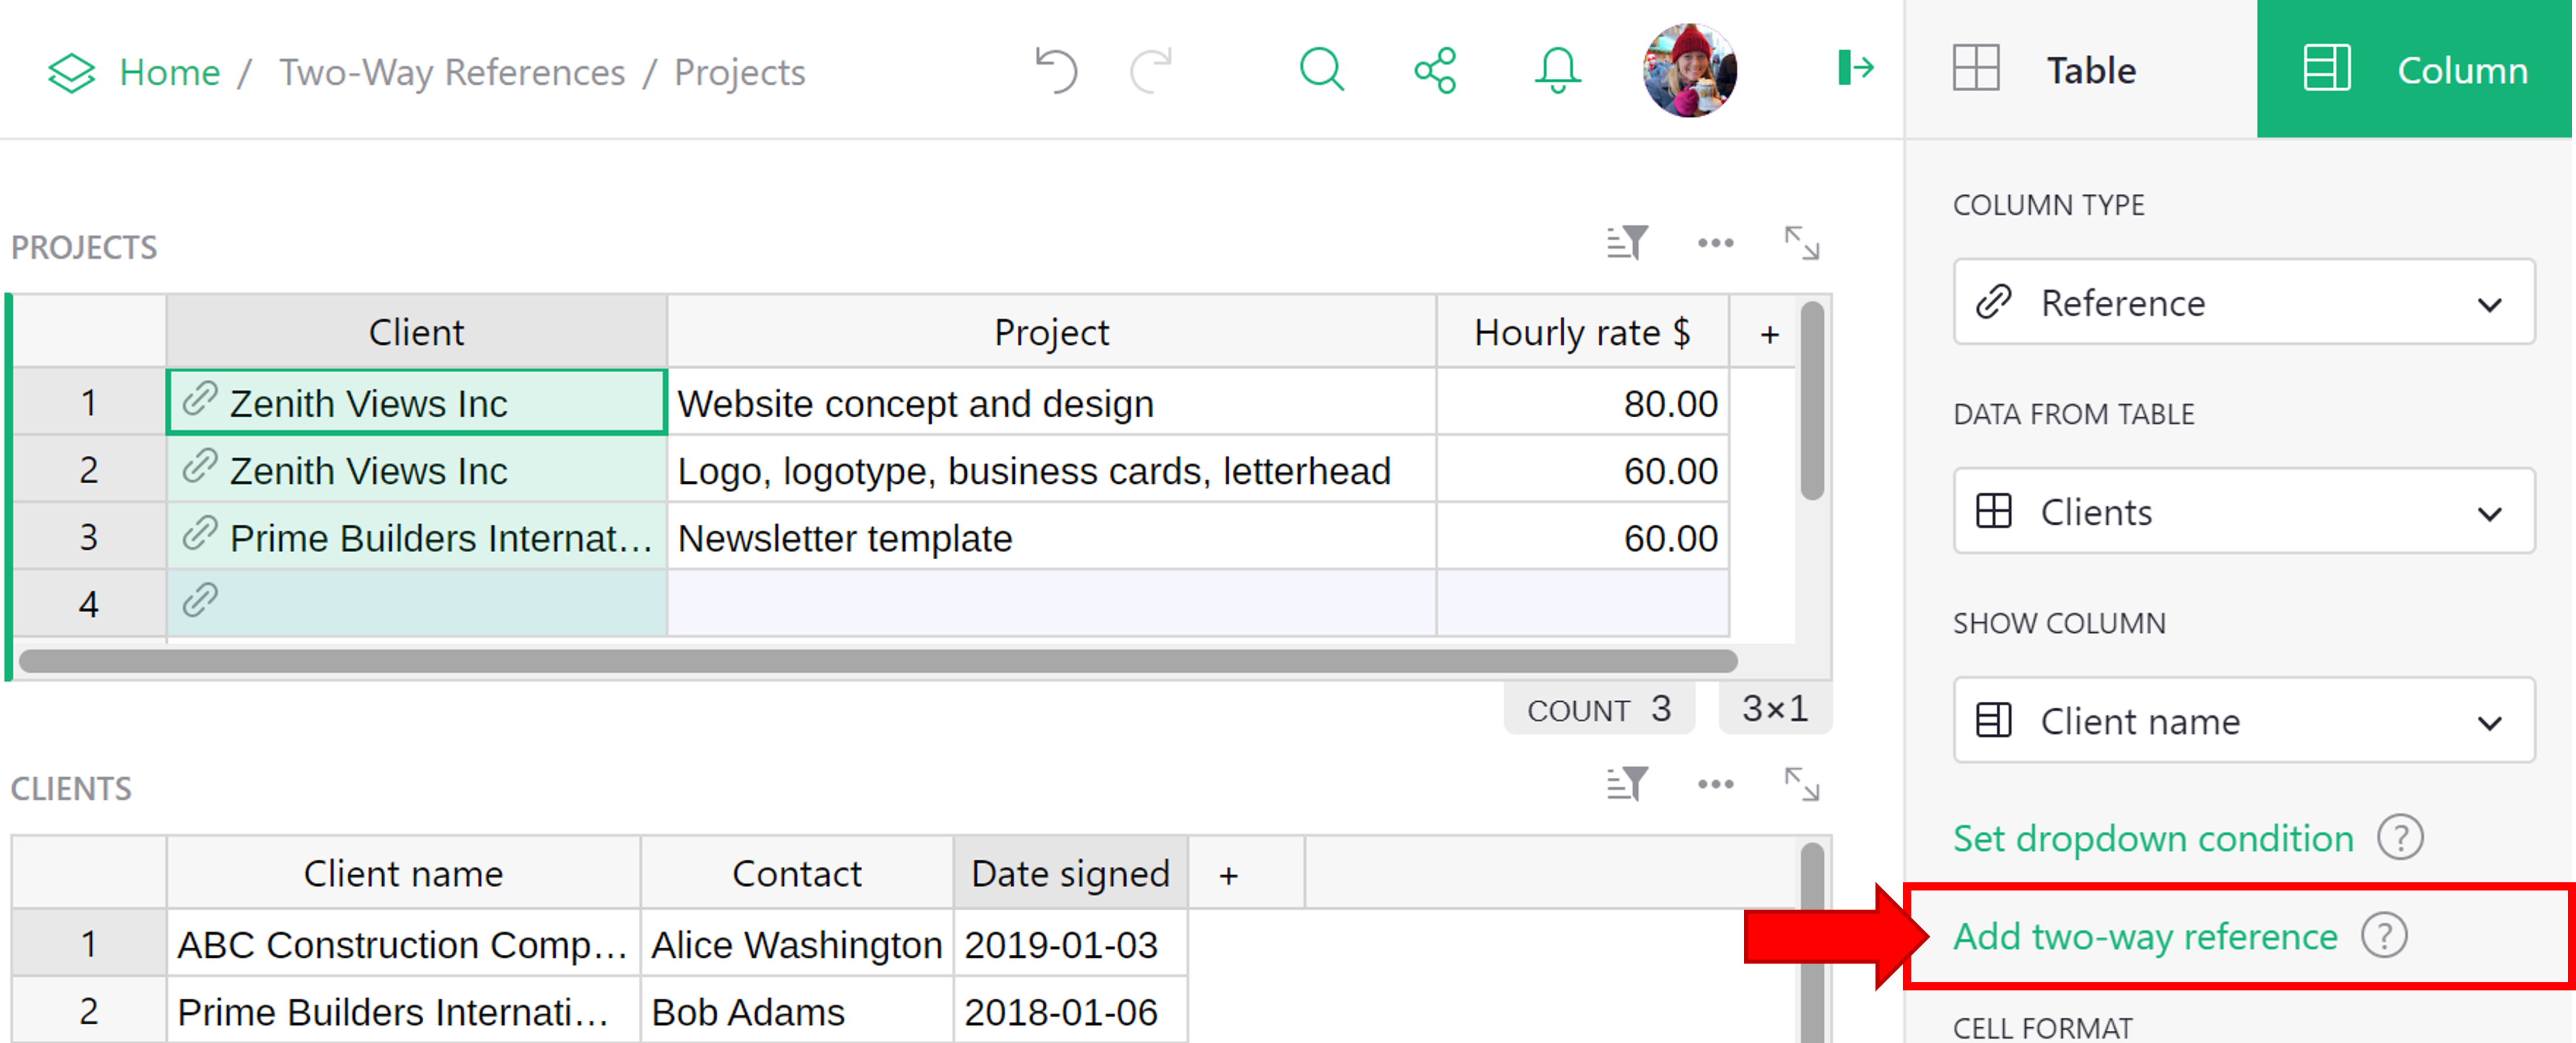The image size is (2576, 1043).
Task: Expand the Clients widget to full view
Action: pos(1802,785)
